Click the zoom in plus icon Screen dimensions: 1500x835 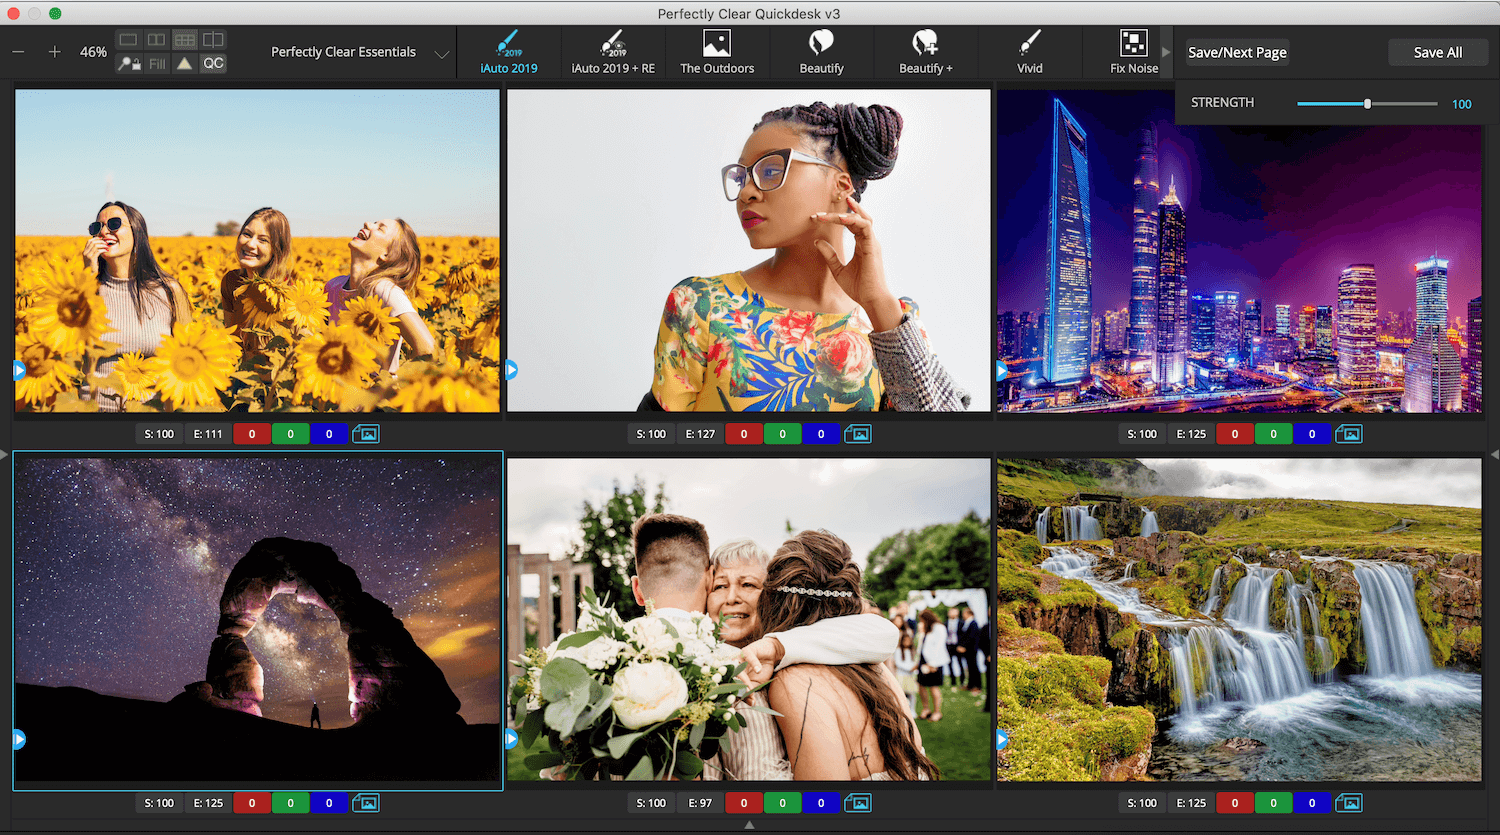[55, 52]
